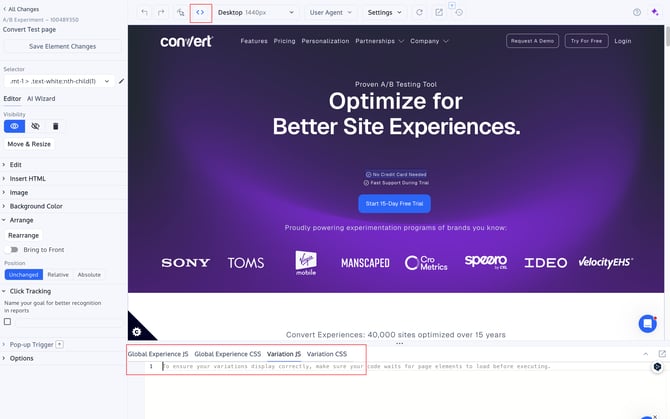Edit selector with the pencil icon

[x=121, y=81]
